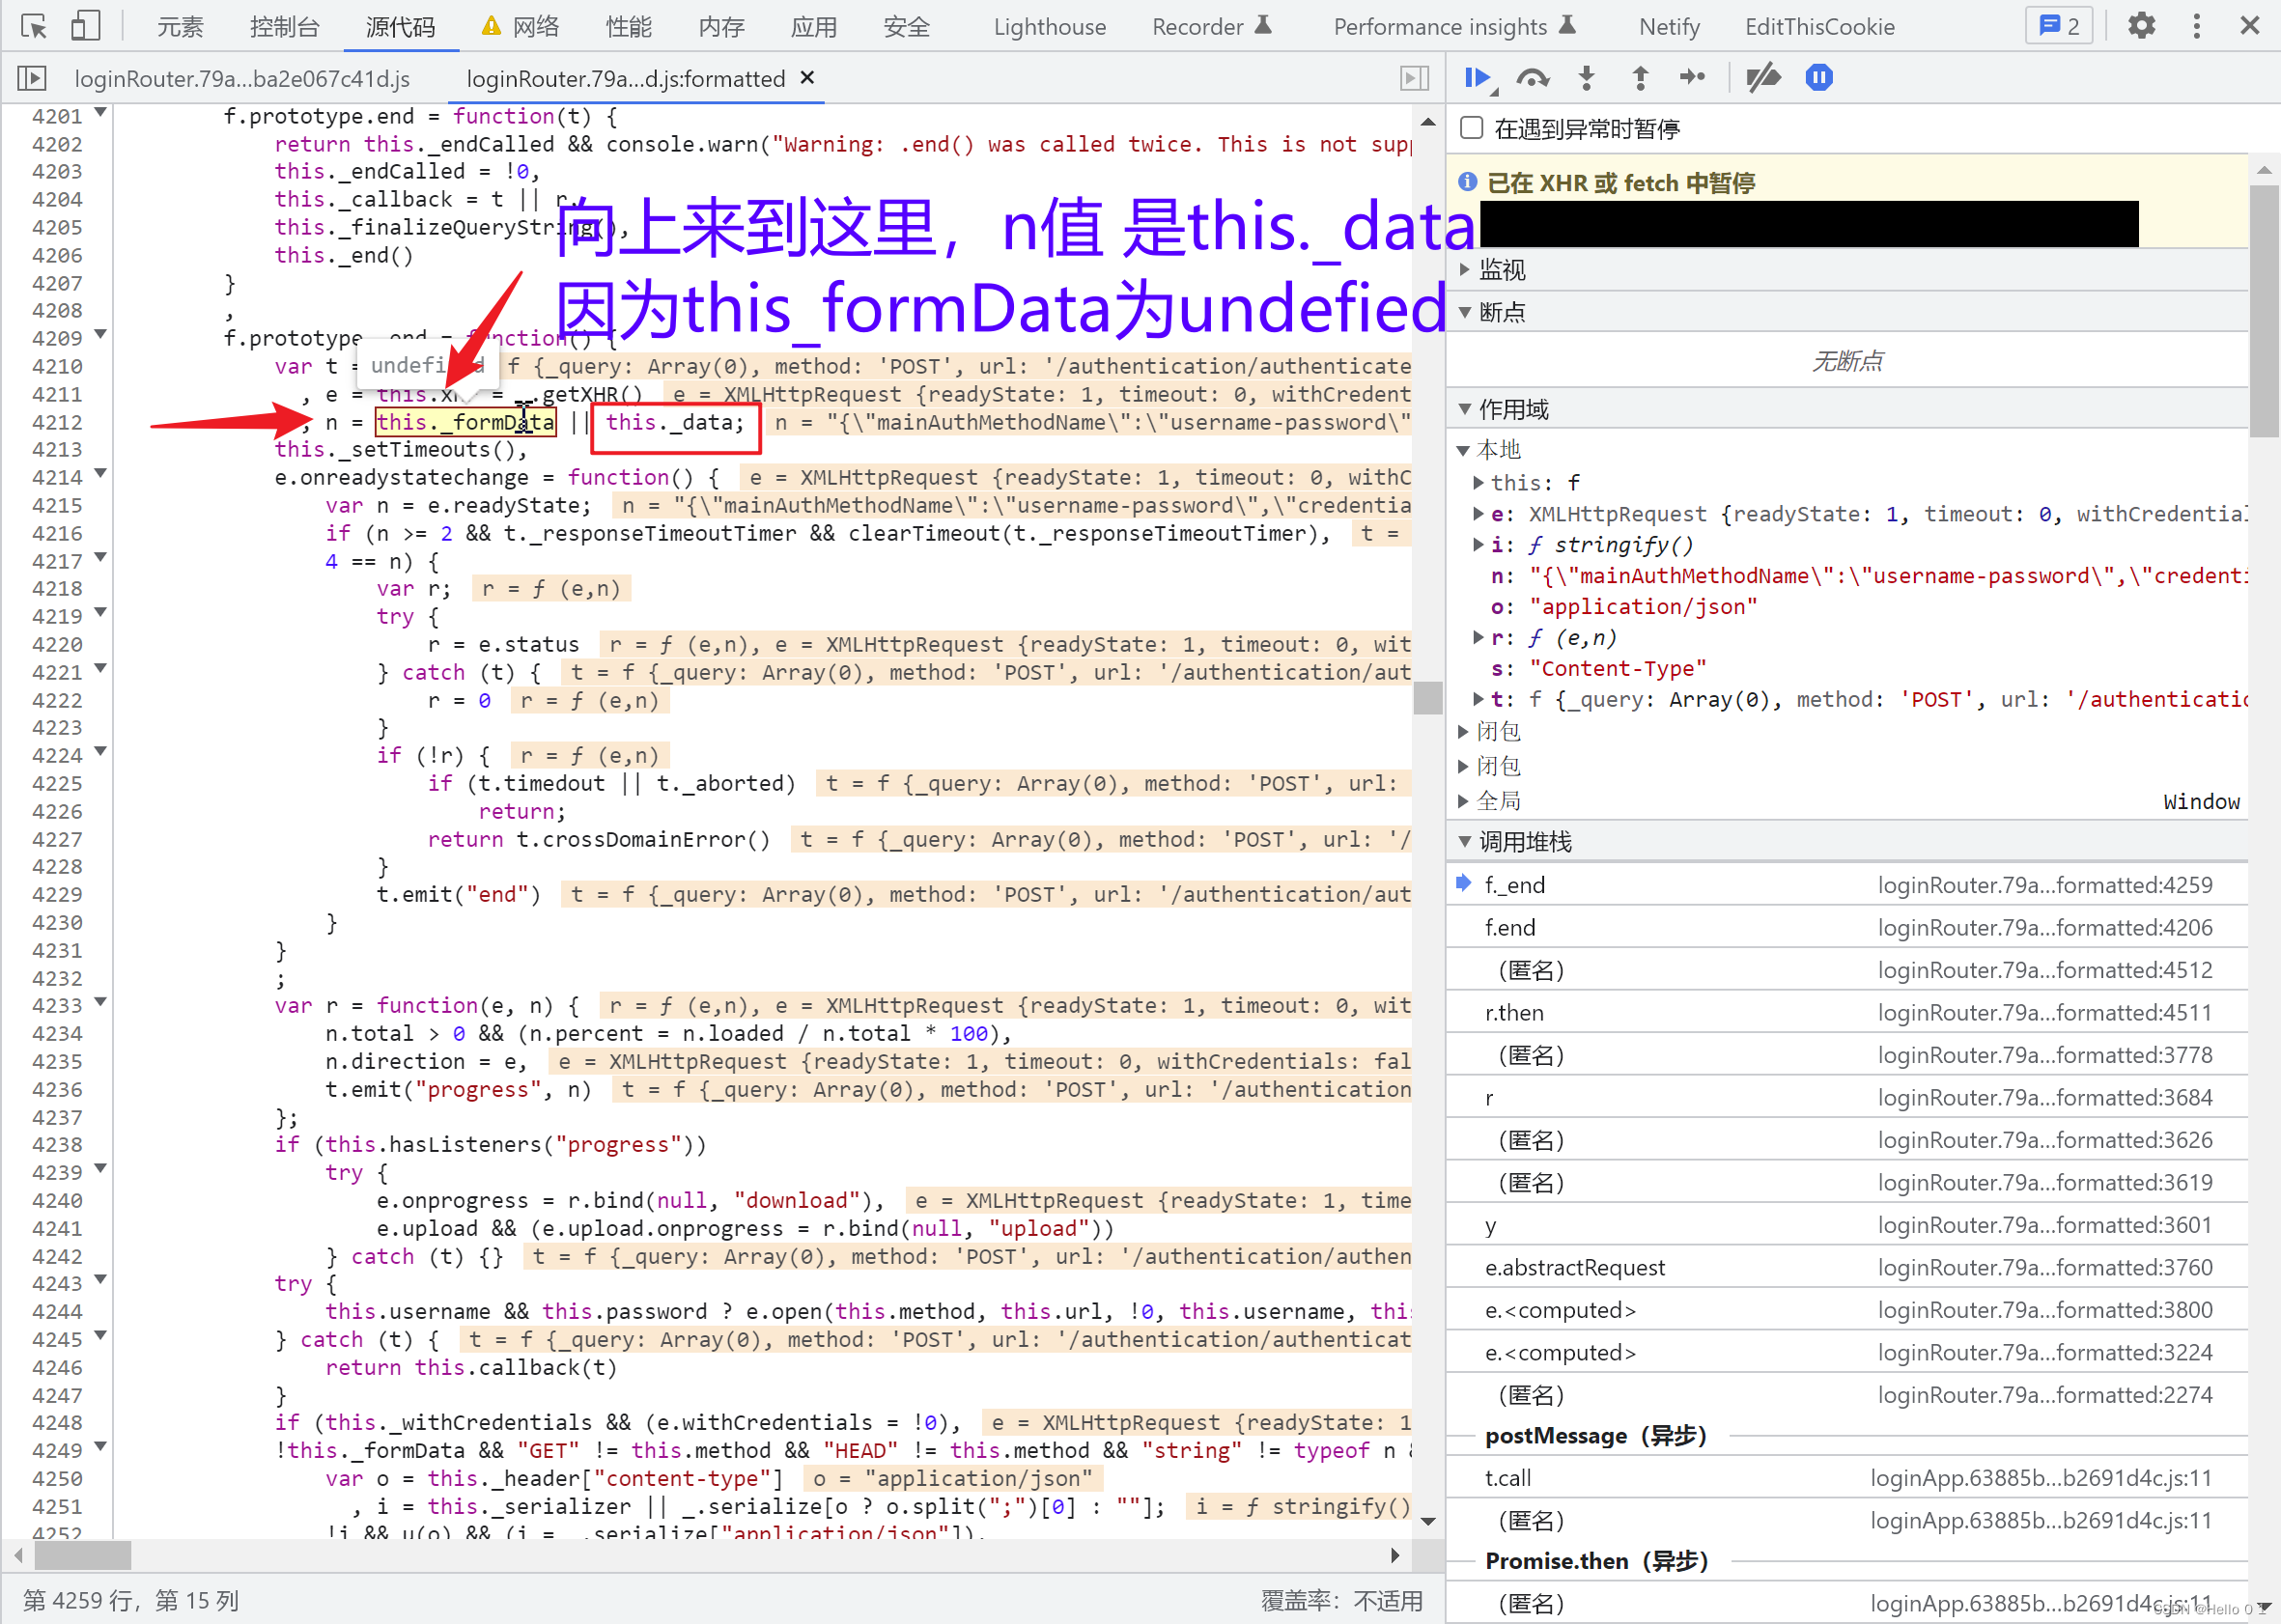The width and height of the screenshot is (2281, 1624).
Task: Switch to the 网络 tab
Action: click(x=535, y=26)
